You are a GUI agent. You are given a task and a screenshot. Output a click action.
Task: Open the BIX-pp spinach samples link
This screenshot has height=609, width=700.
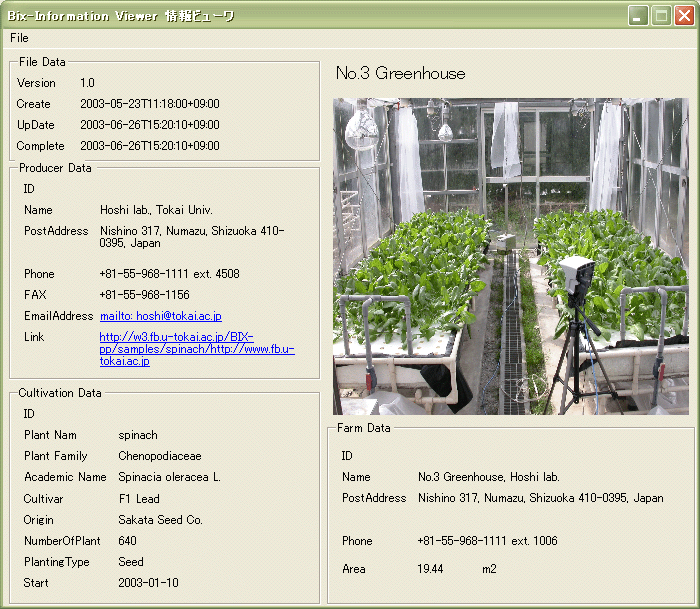190,349
